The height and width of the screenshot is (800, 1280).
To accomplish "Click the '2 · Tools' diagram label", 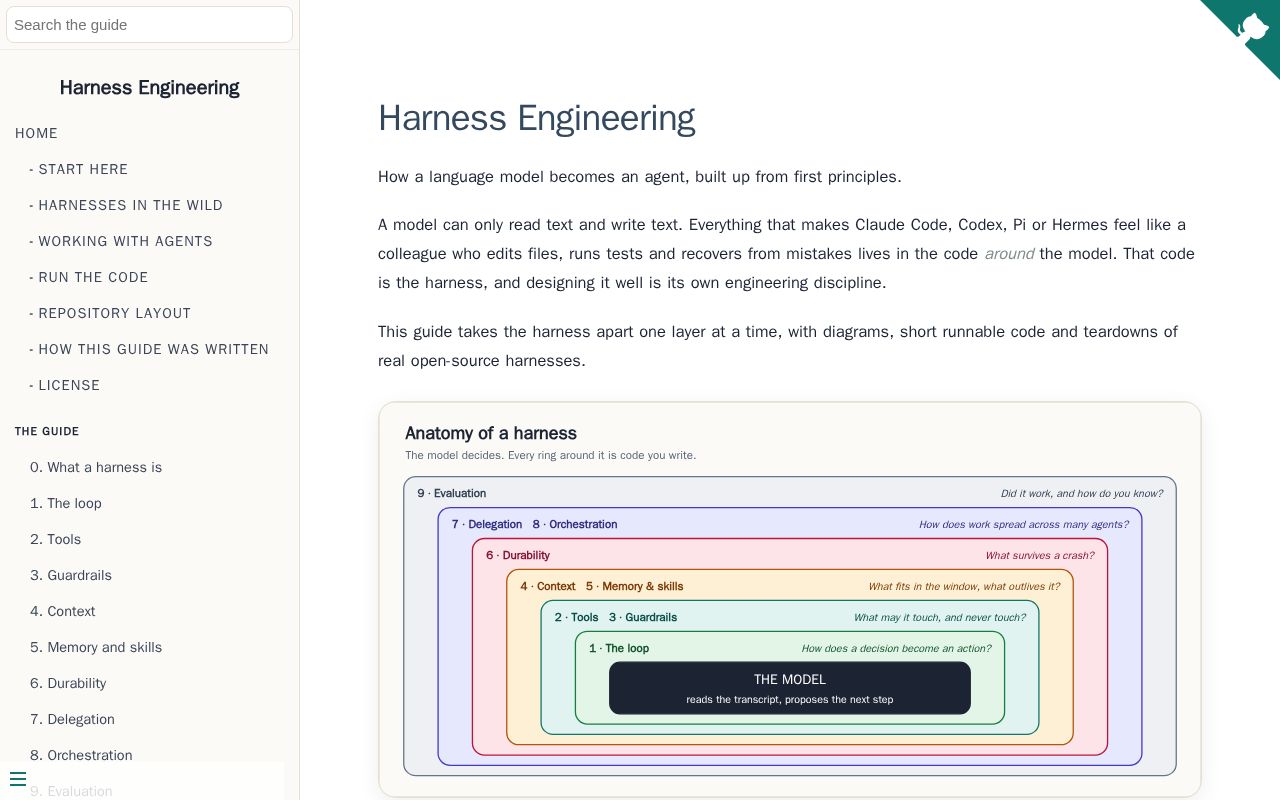I will pyautogui.click(x=577, y=617).
